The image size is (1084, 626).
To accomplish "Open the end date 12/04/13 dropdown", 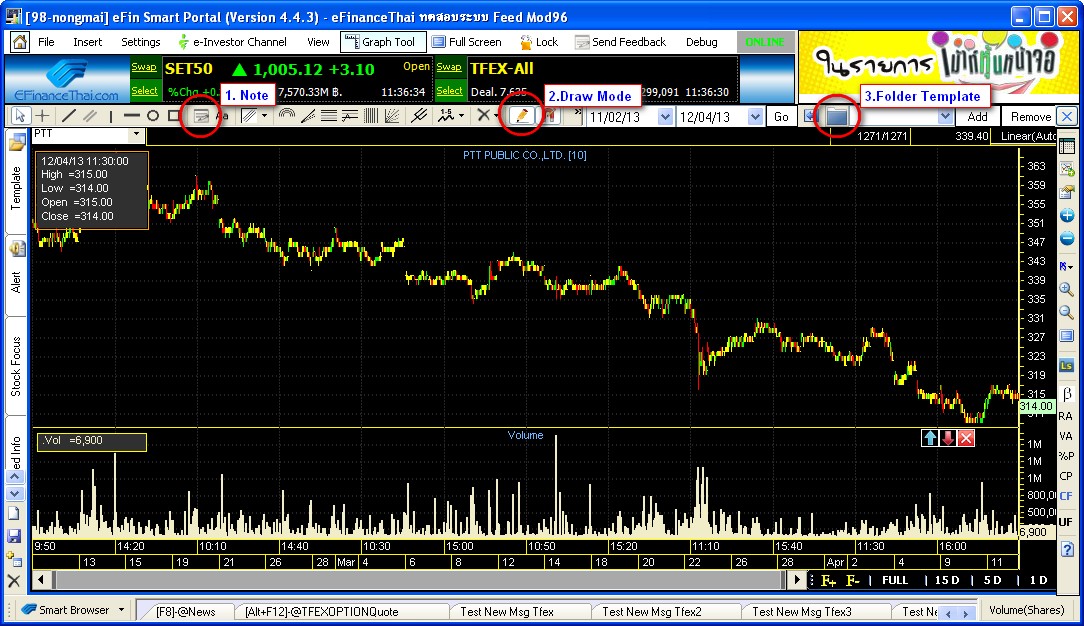I will [755, 117].
